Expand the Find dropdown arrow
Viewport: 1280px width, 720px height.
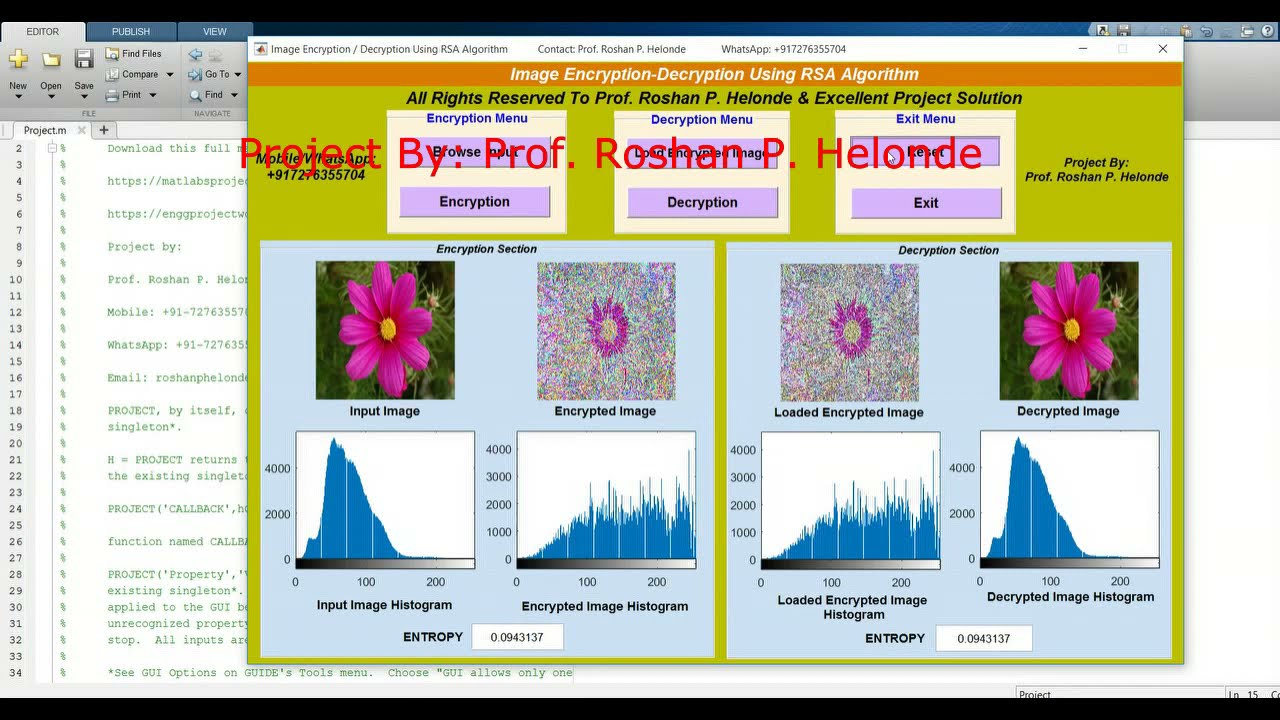click(234, 95)
